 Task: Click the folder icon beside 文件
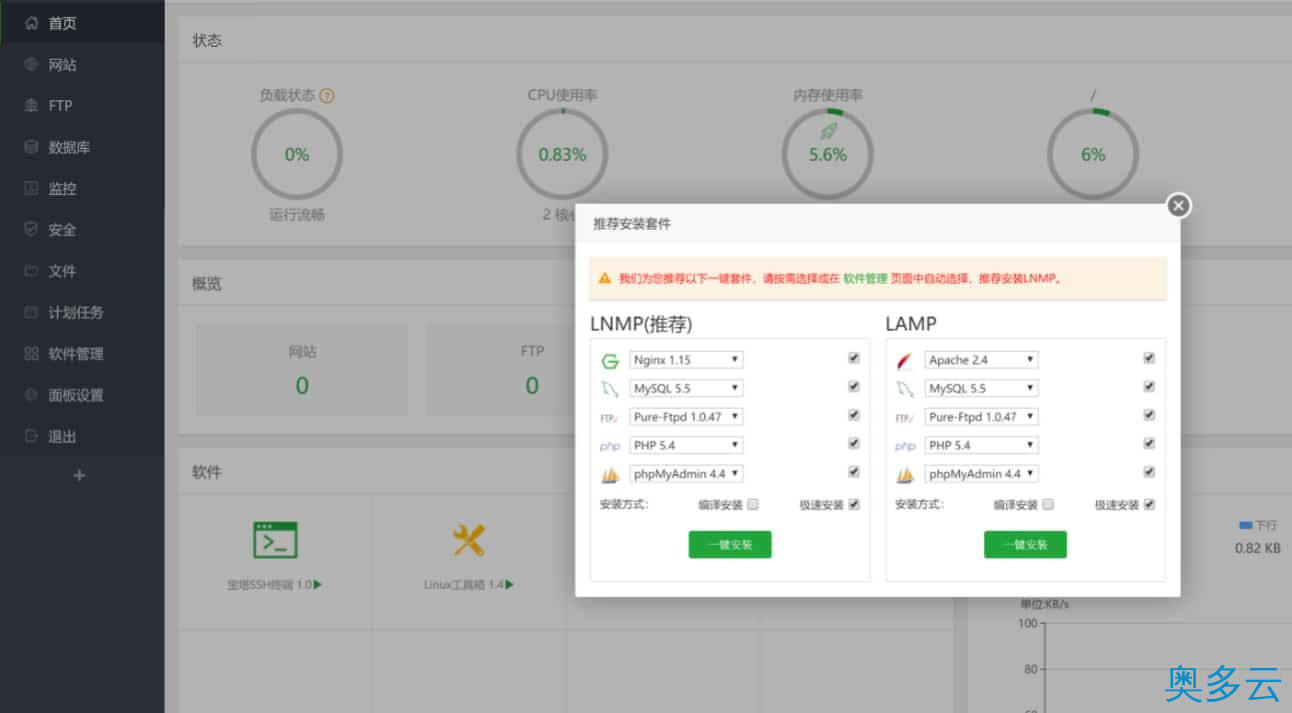pyautogui.click(x=31, y=271)
